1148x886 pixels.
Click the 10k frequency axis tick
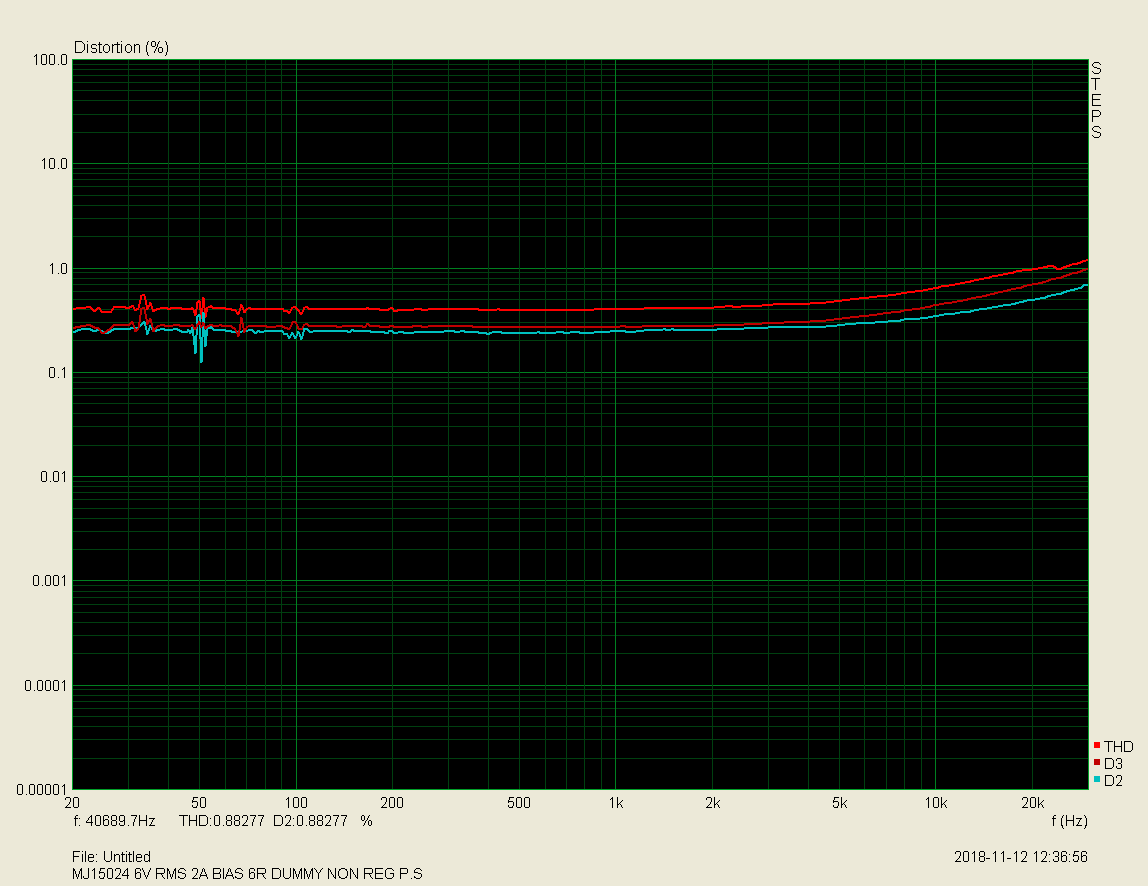point(936,803)
